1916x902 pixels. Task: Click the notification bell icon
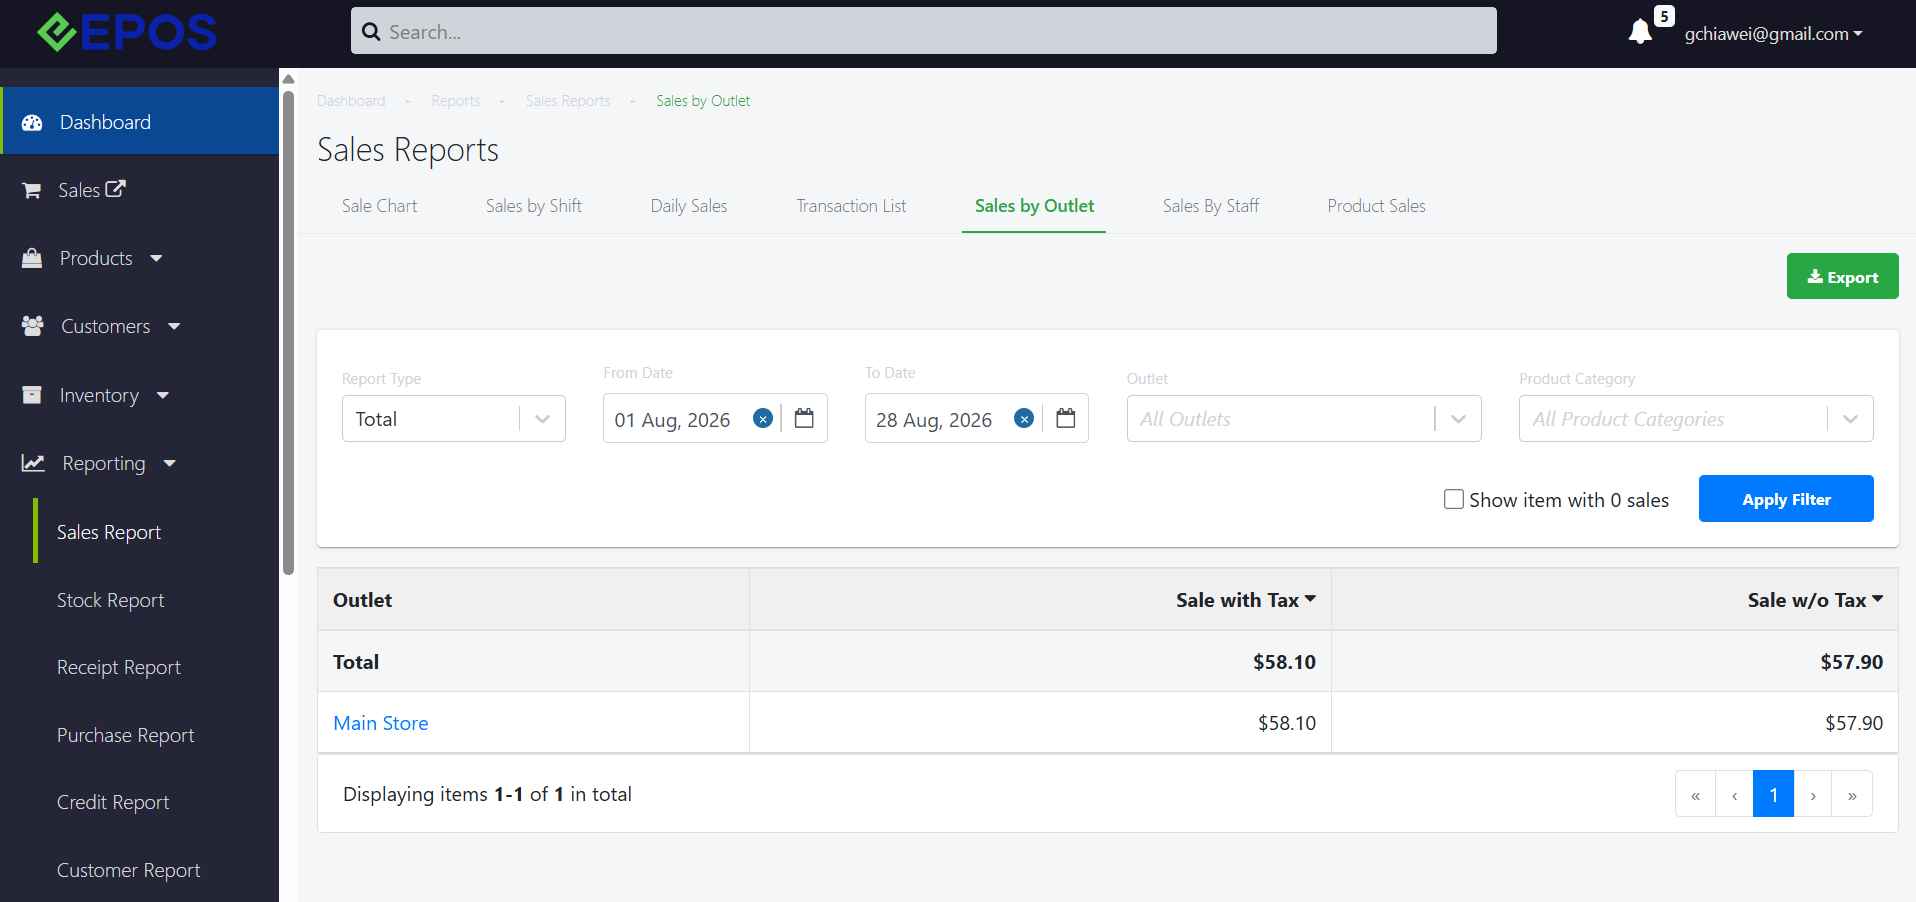pyautogui.click(x=1640, y=32)
